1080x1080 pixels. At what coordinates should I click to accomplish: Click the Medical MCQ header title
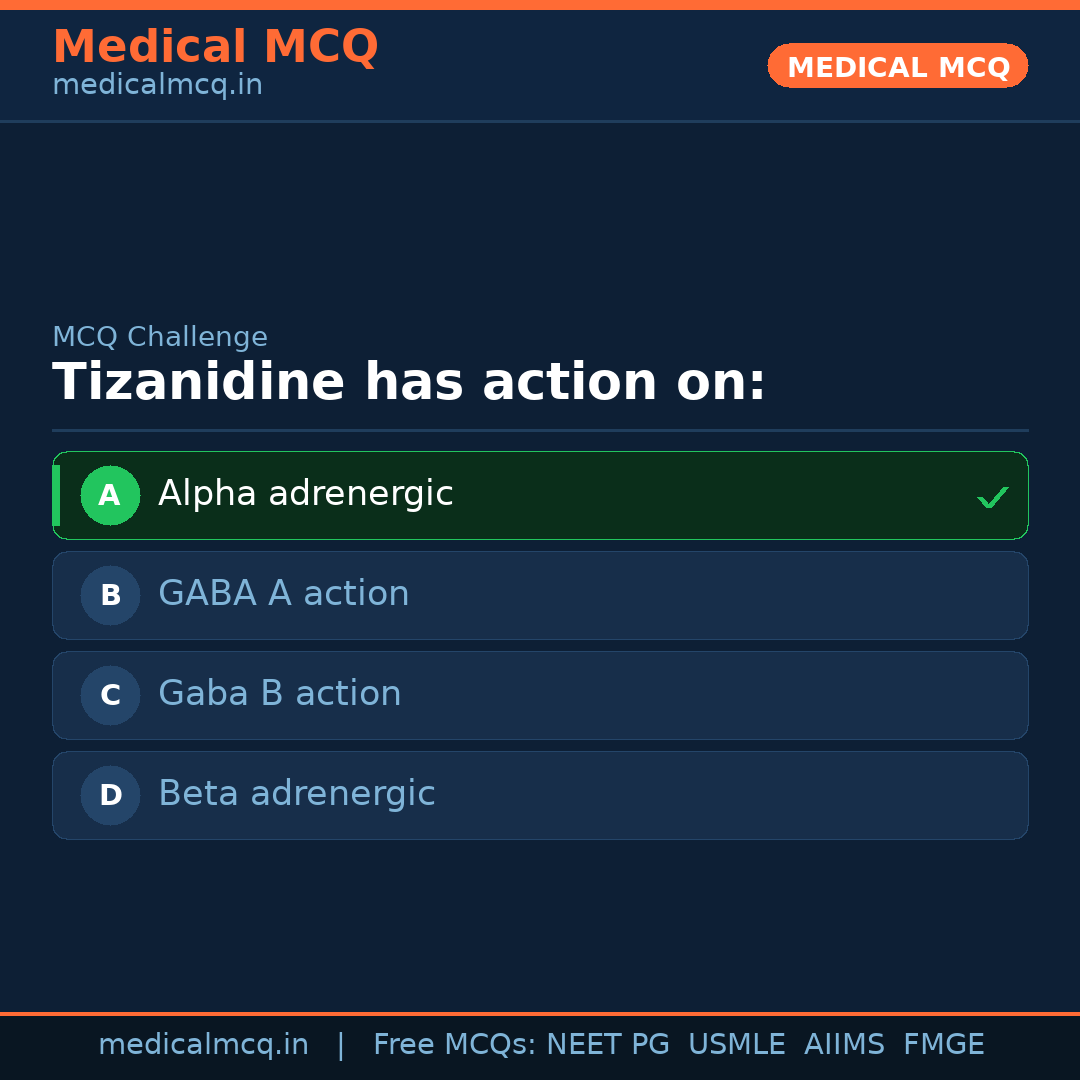coord(215,47)
